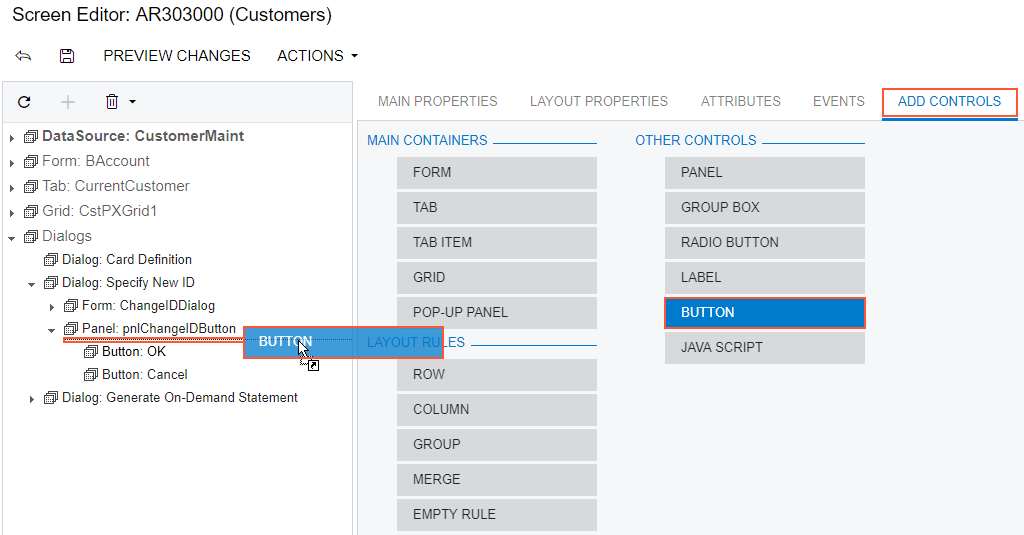Click the plus add icon above the tree
The image size is (1024, 535).
pos(68,102)
